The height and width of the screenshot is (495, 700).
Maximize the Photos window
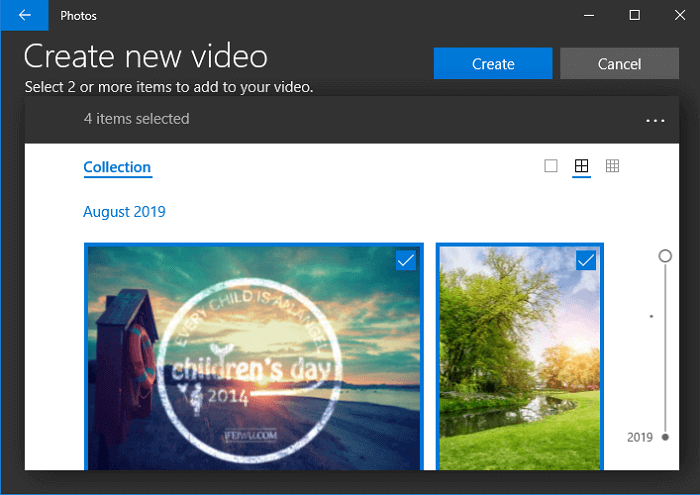pyautogui.click(x=634, y=16)
